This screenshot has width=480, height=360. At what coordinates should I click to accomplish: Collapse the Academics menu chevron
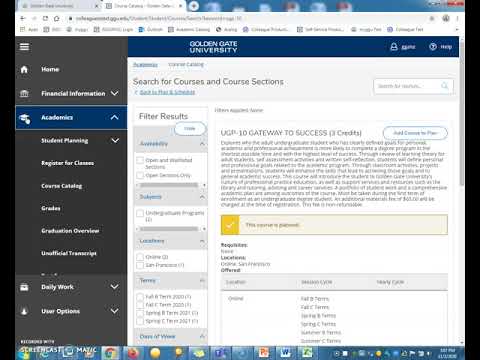pos(114,117)
